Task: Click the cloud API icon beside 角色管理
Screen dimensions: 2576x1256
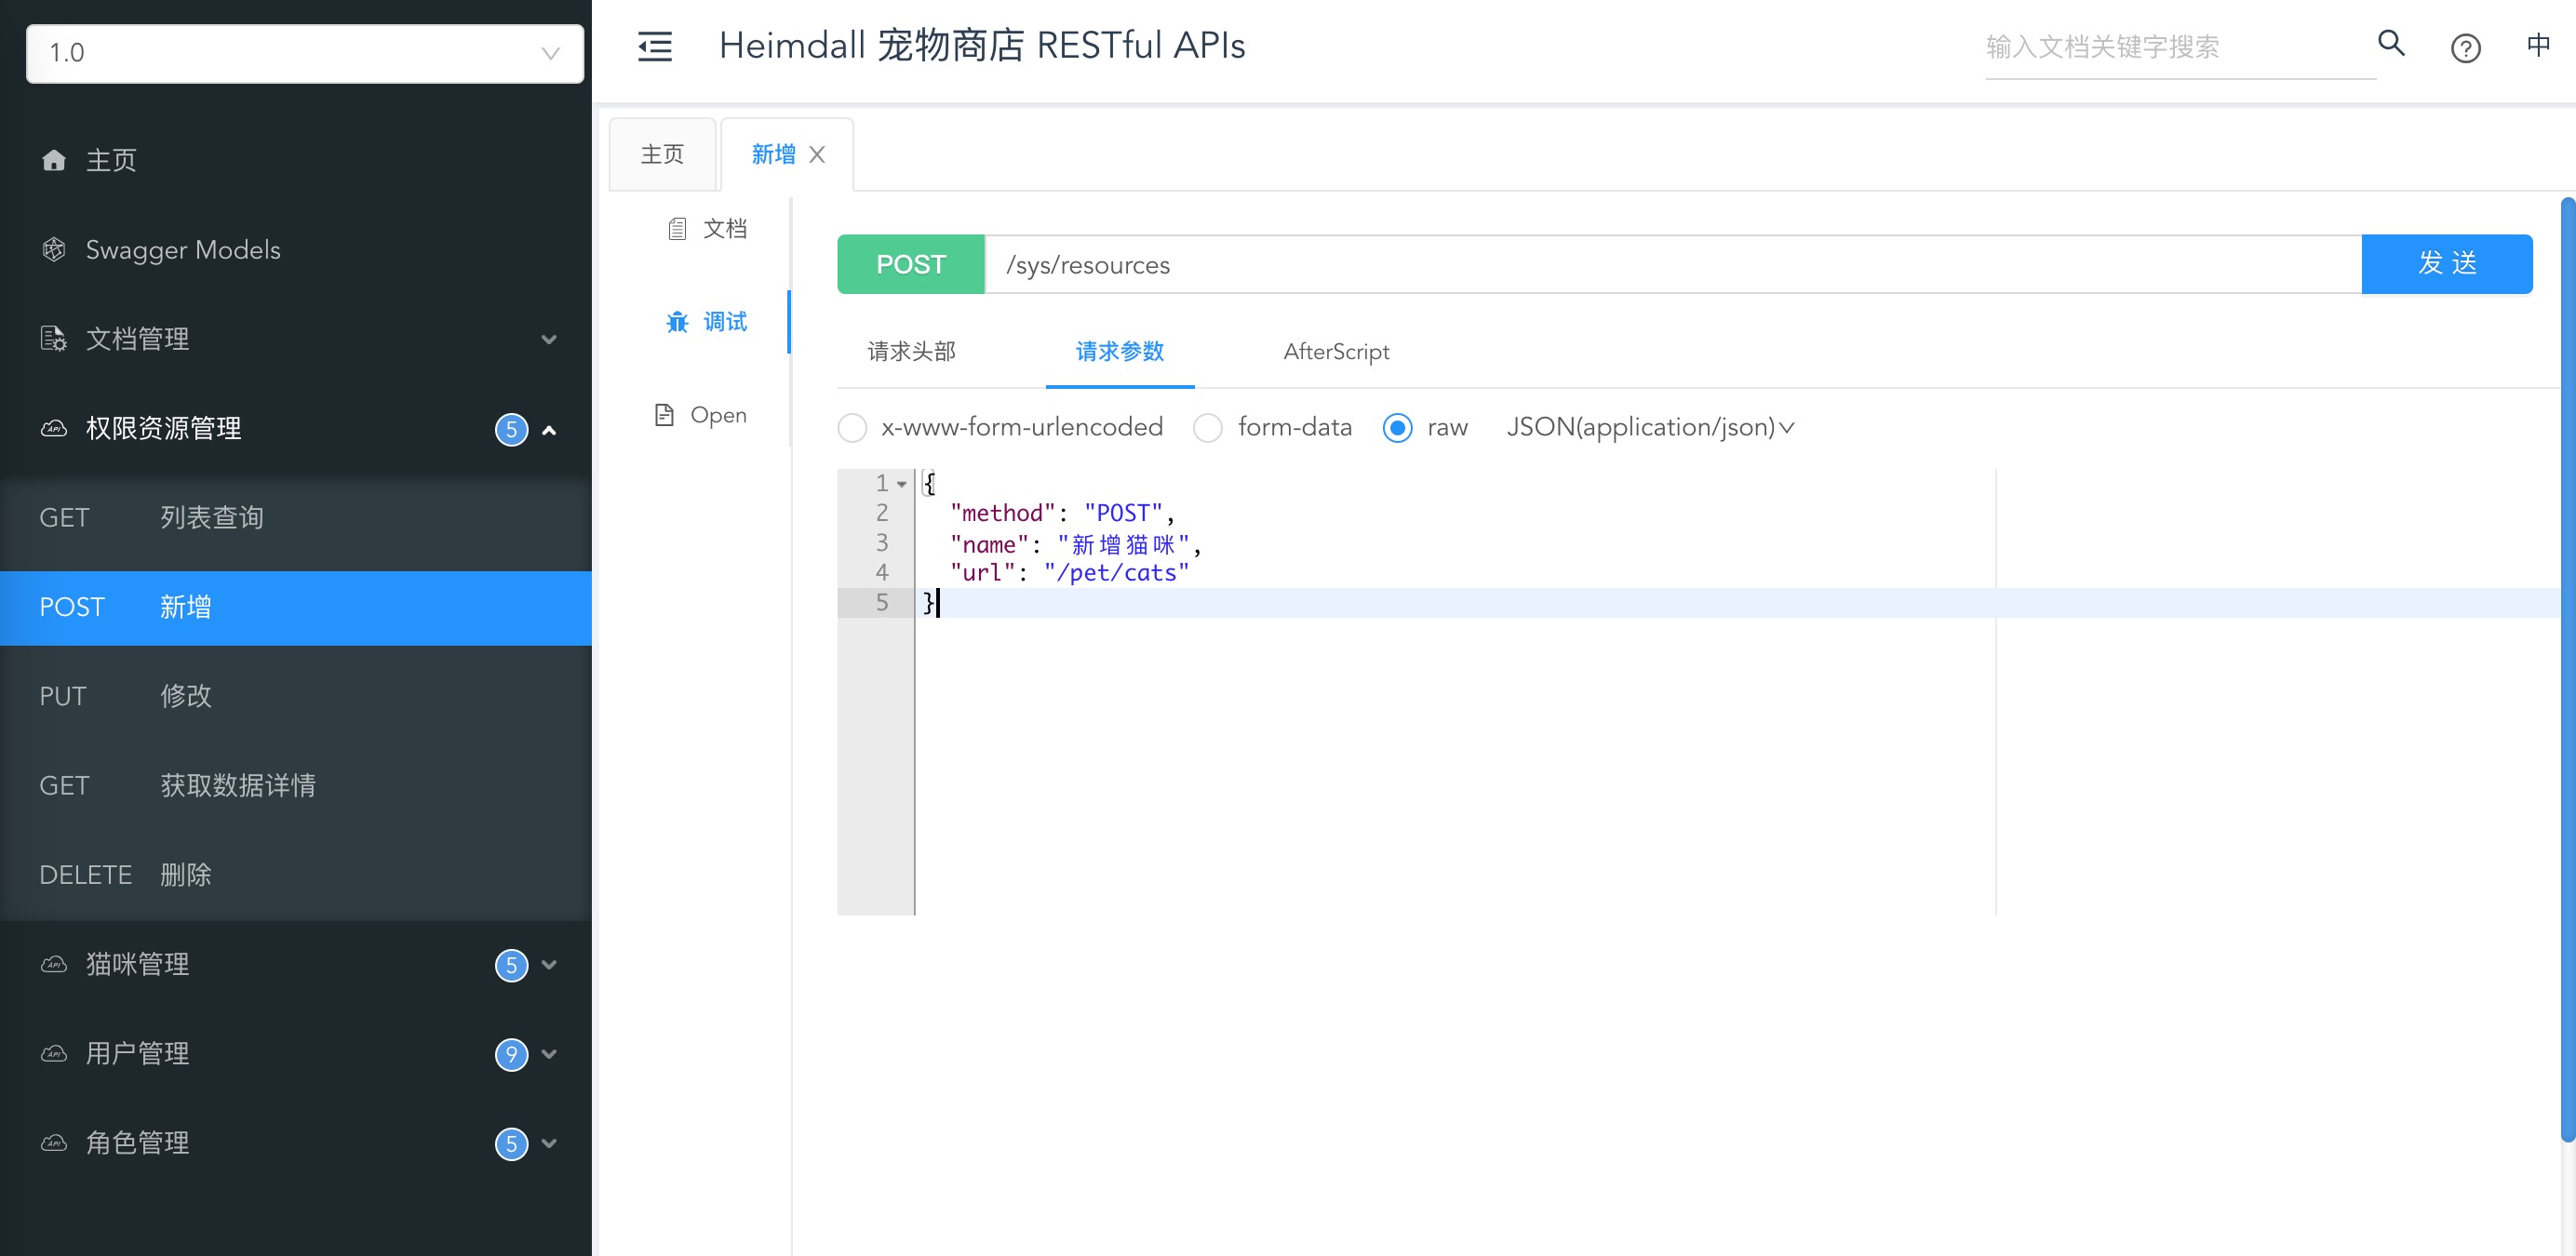Action: tap(54, 1142)
